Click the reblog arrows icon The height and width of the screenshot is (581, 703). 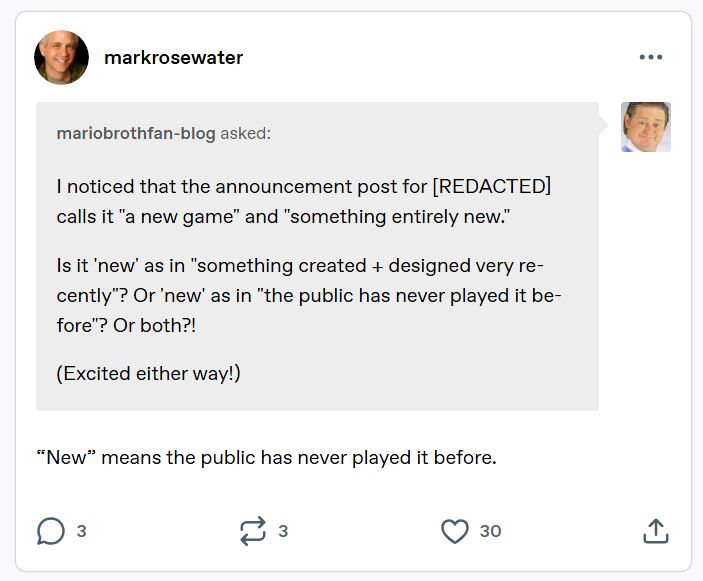[x=253, y=531]
